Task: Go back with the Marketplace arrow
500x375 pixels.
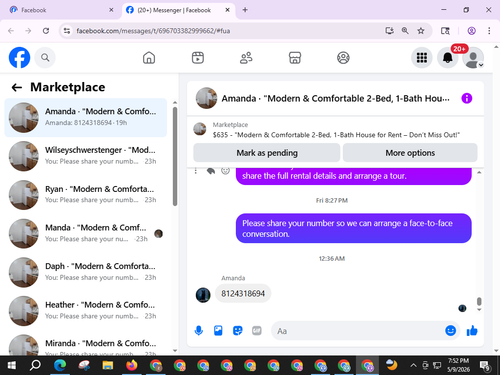Action: (17, 87)
